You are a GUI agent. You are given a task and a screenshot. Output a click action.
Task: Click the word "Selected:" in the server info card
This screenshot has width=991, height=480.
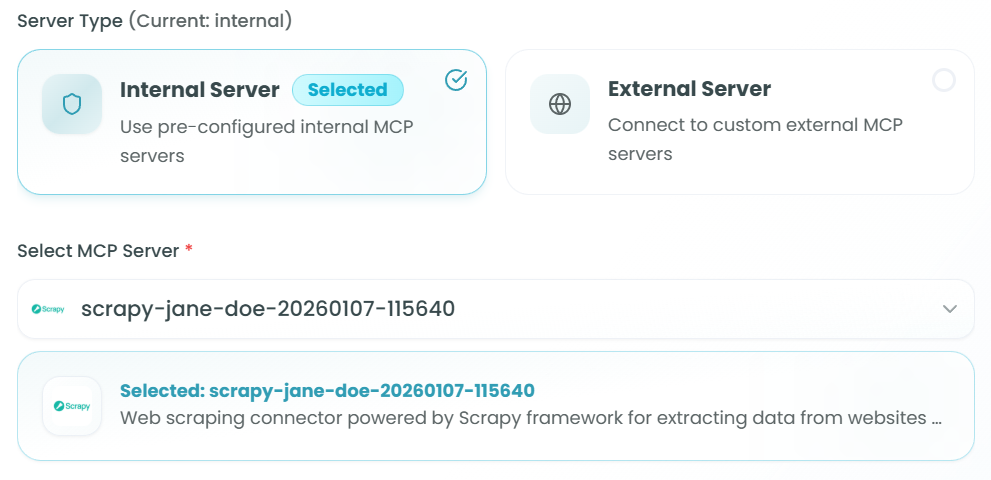[x=162, y=391]
